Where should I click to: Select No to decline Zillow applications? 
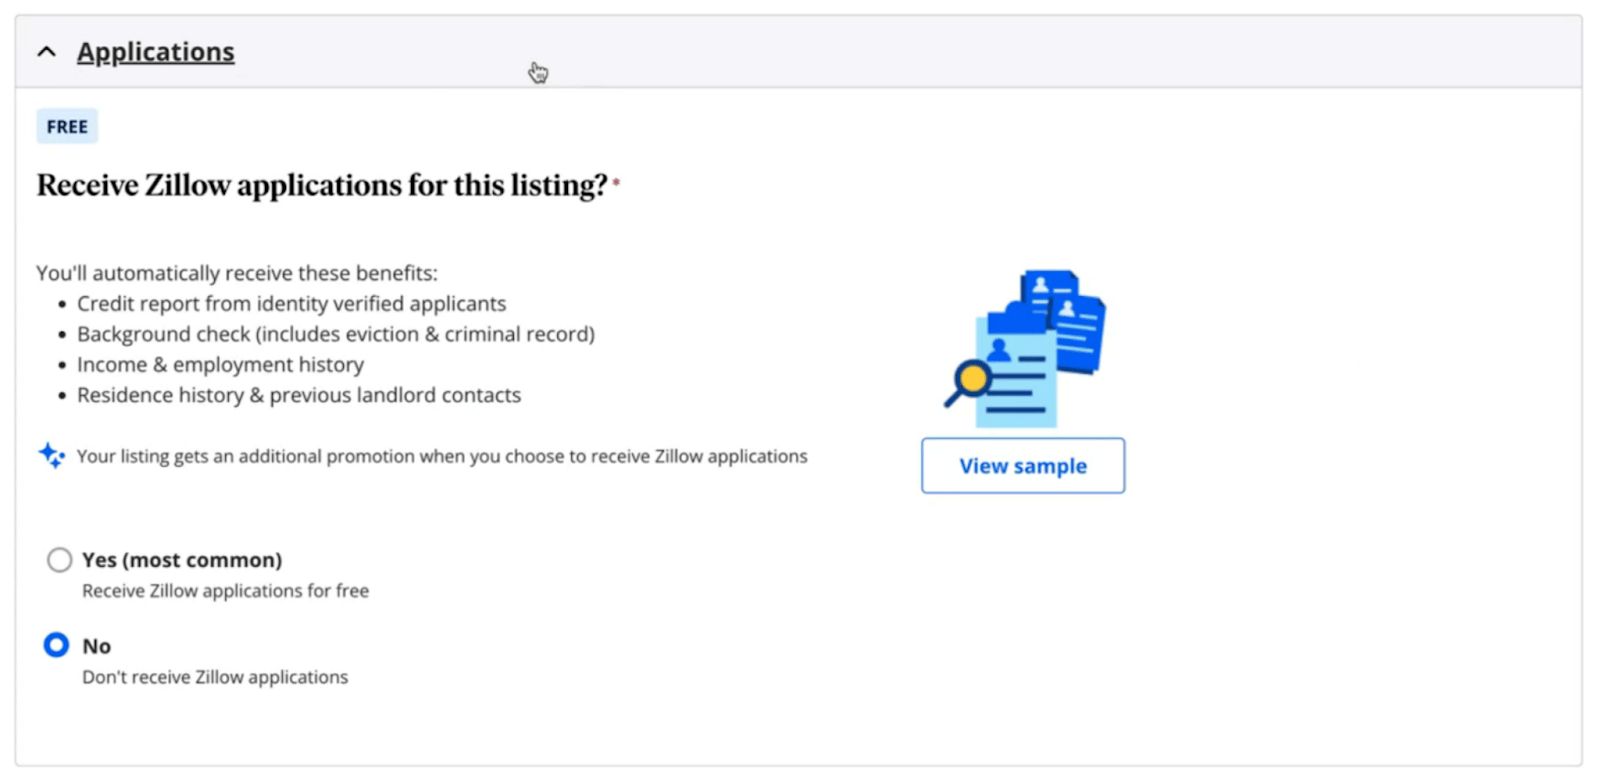[56, 645]
